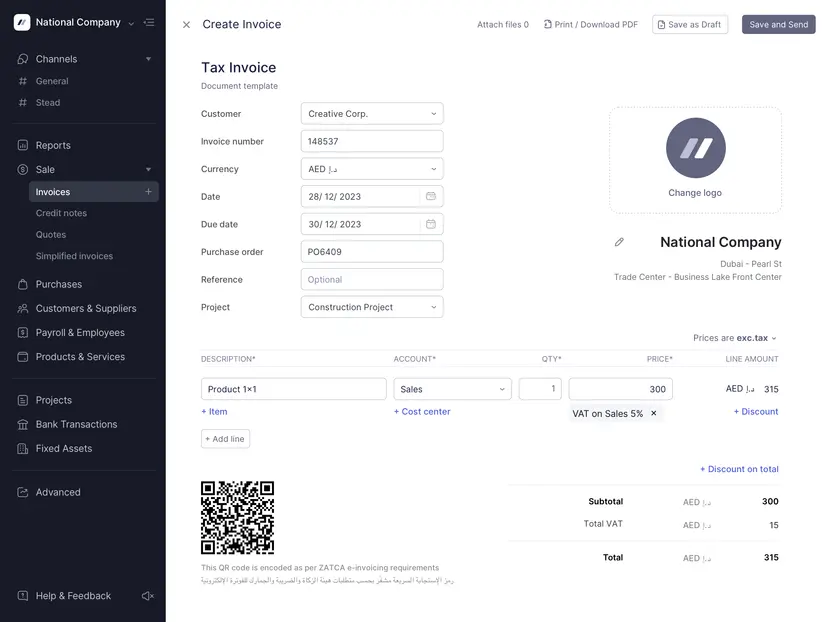This screenshot has height=622, width=828.
Task: Open the General channel
Action: coord(52,81)
